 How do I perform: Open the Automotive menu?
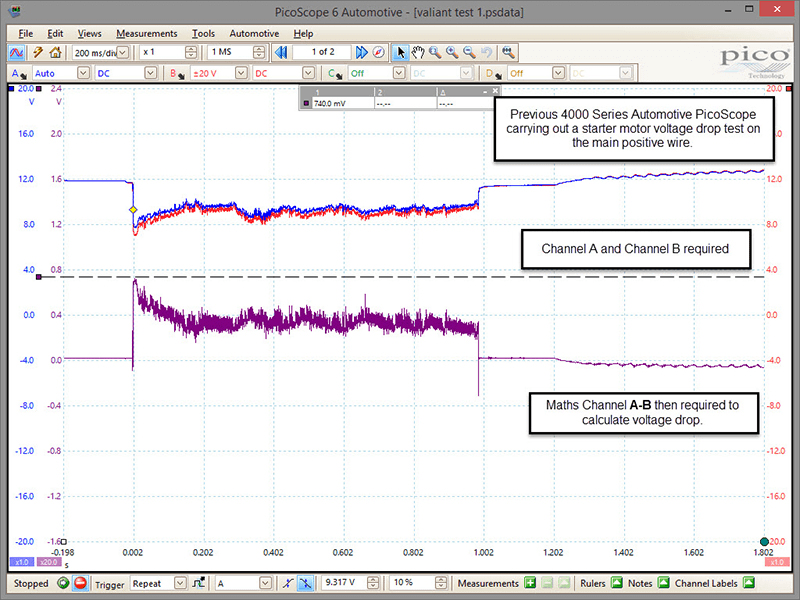pyautogui.click(x=254, y=34)
